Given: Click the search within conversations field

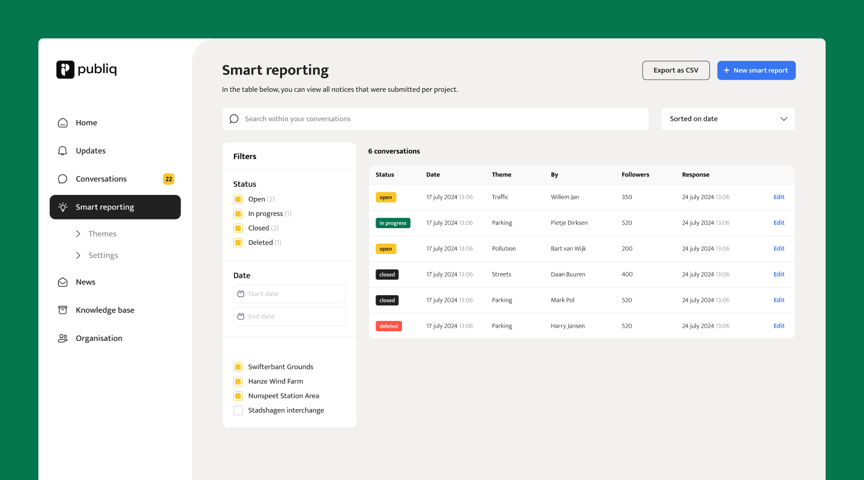Looking at the screenshot, I should (436, 118).
